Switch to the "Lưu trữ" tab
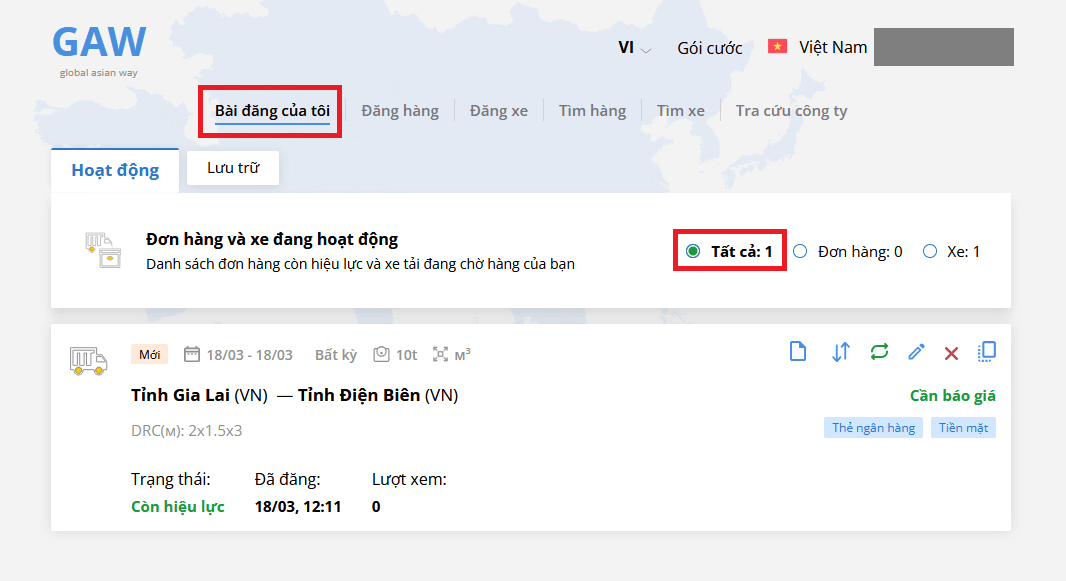The image size is (1066, 581). click(x=233, y=168)
